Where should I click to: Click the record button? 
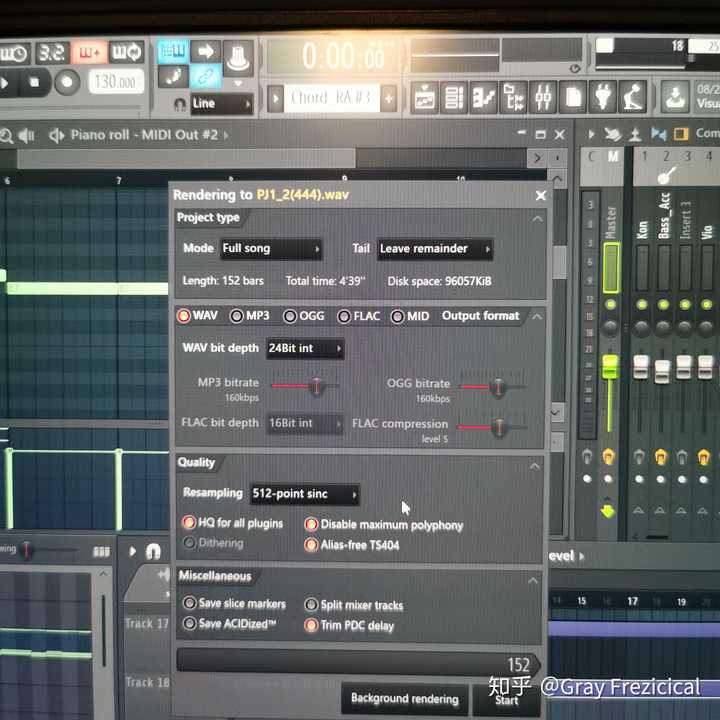pos(67,83)
